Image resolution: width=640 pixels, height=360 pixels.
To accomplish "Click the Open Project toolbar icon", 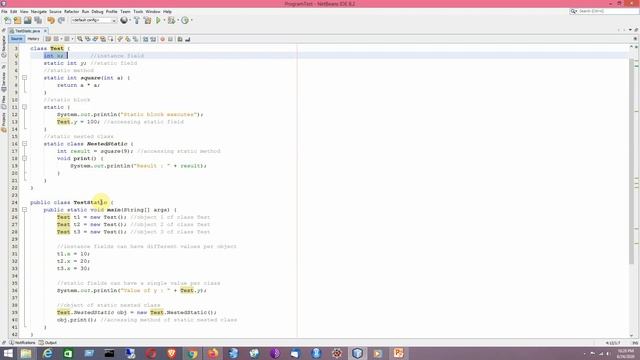I will pos(27,20).
